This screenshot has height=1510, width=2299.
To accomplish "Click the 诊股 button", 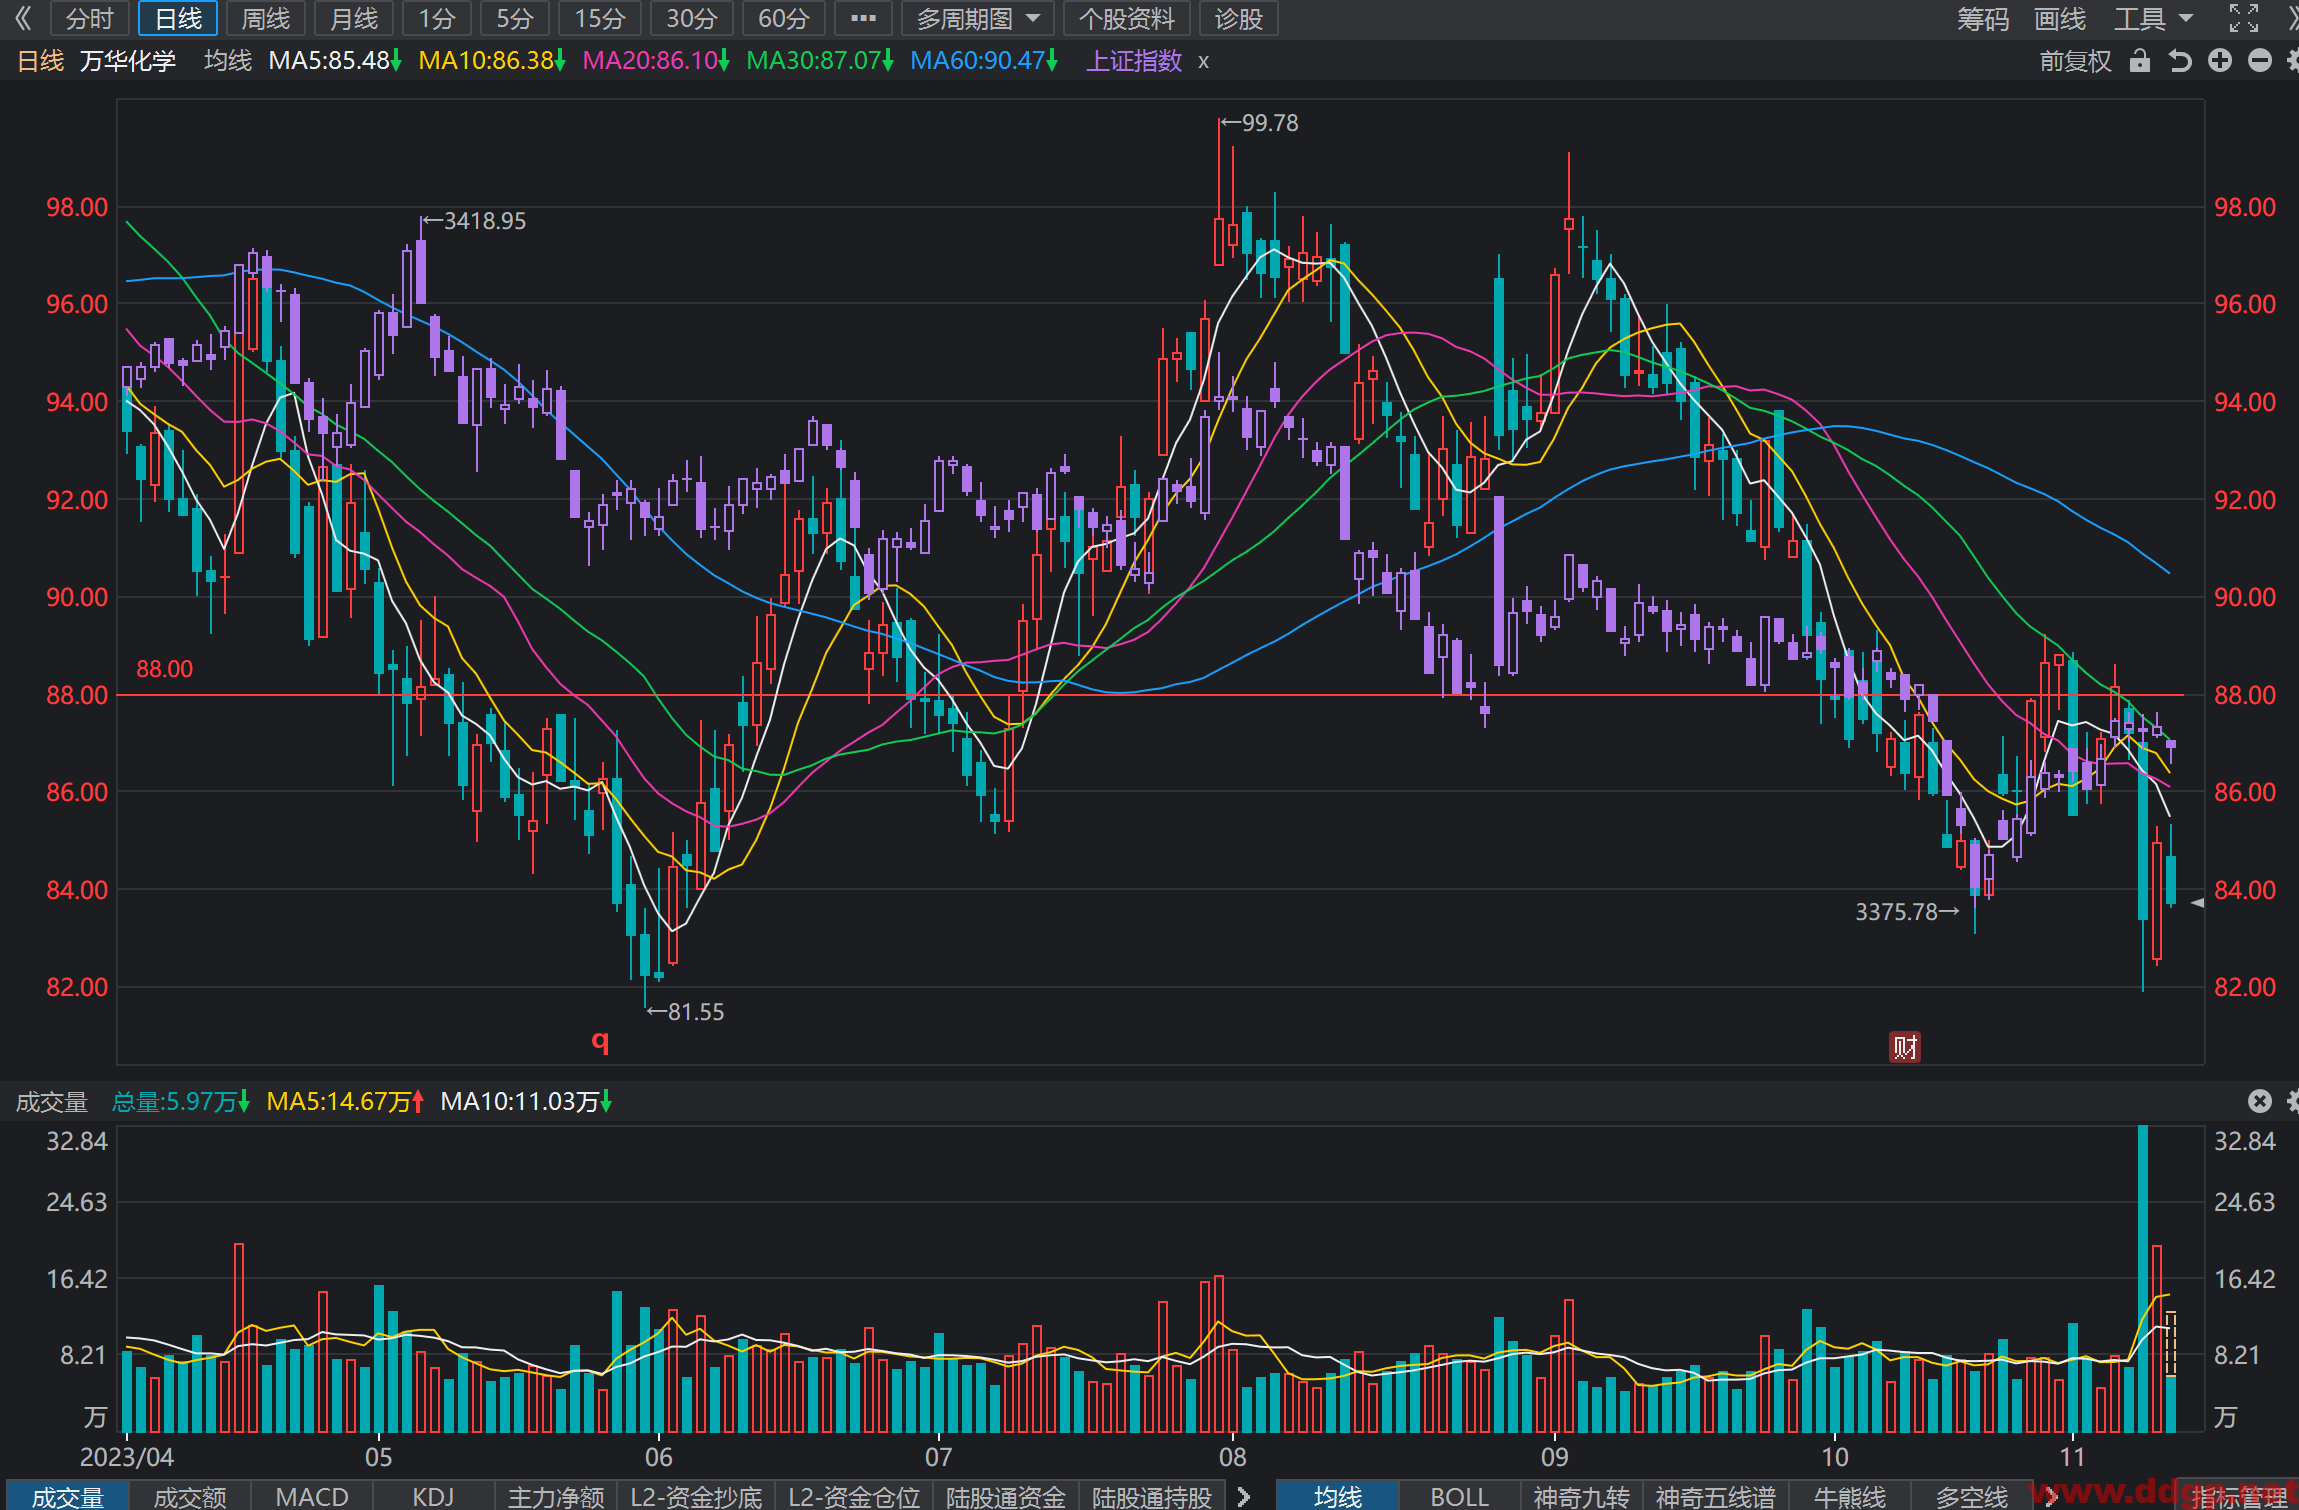I will 1238,18.
